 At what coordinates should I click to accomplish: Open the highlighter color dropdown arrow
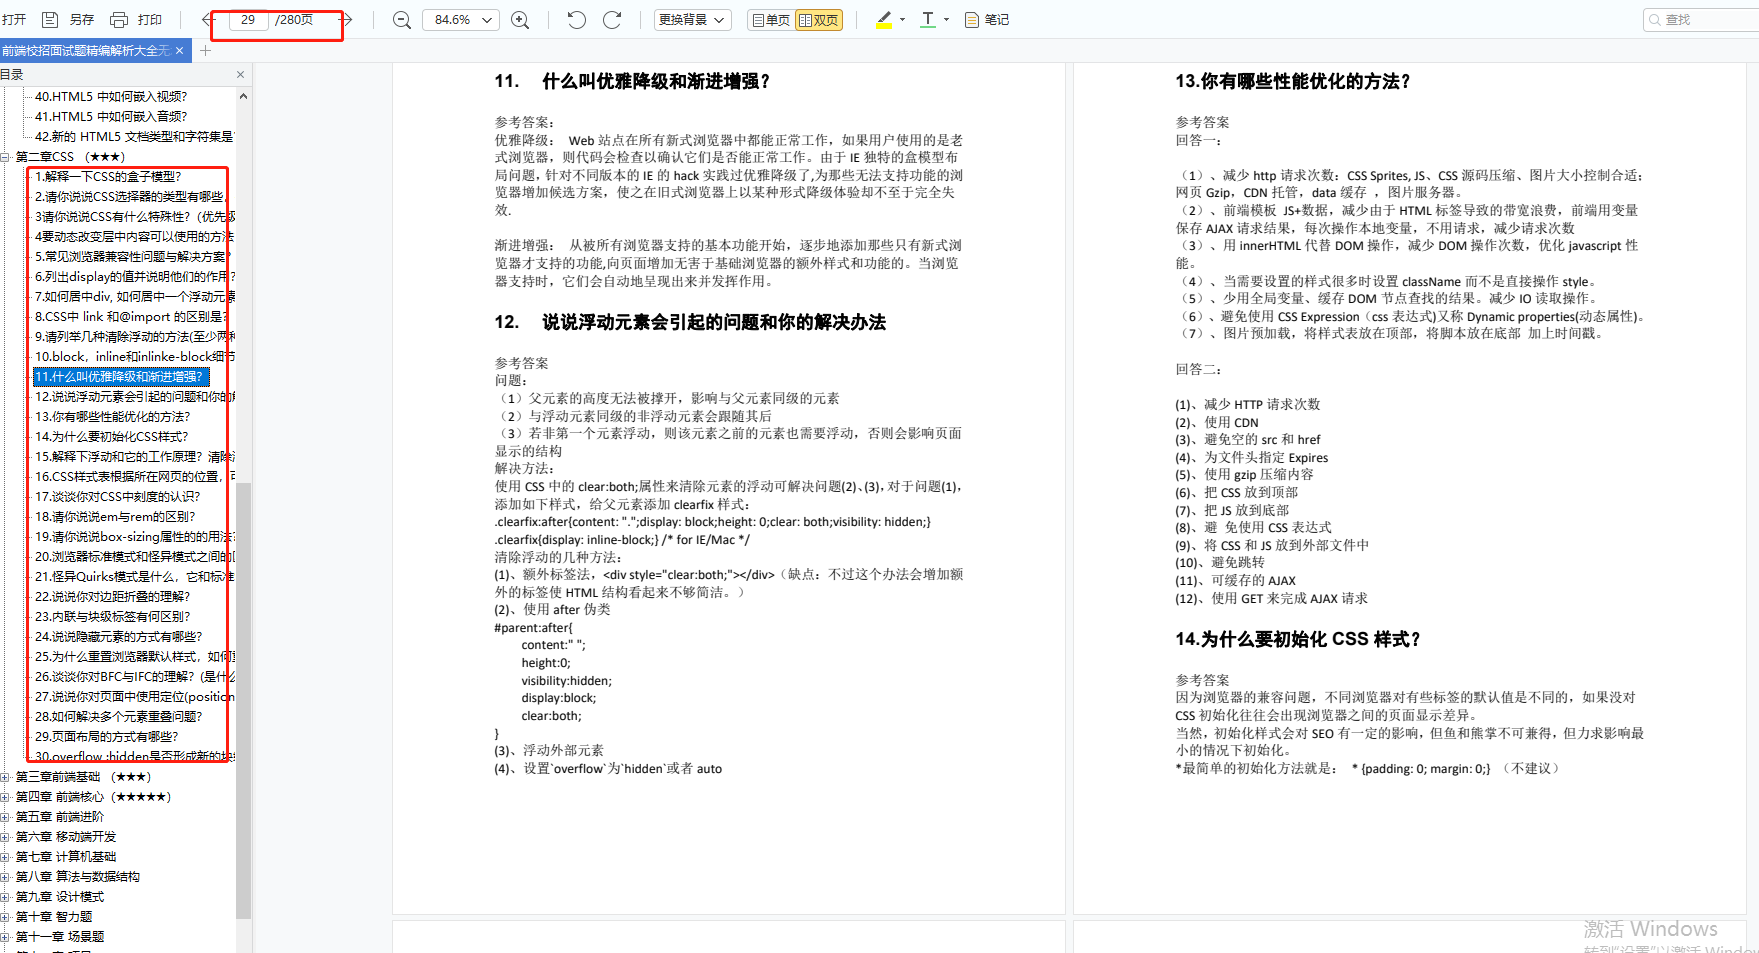[902, 20]
